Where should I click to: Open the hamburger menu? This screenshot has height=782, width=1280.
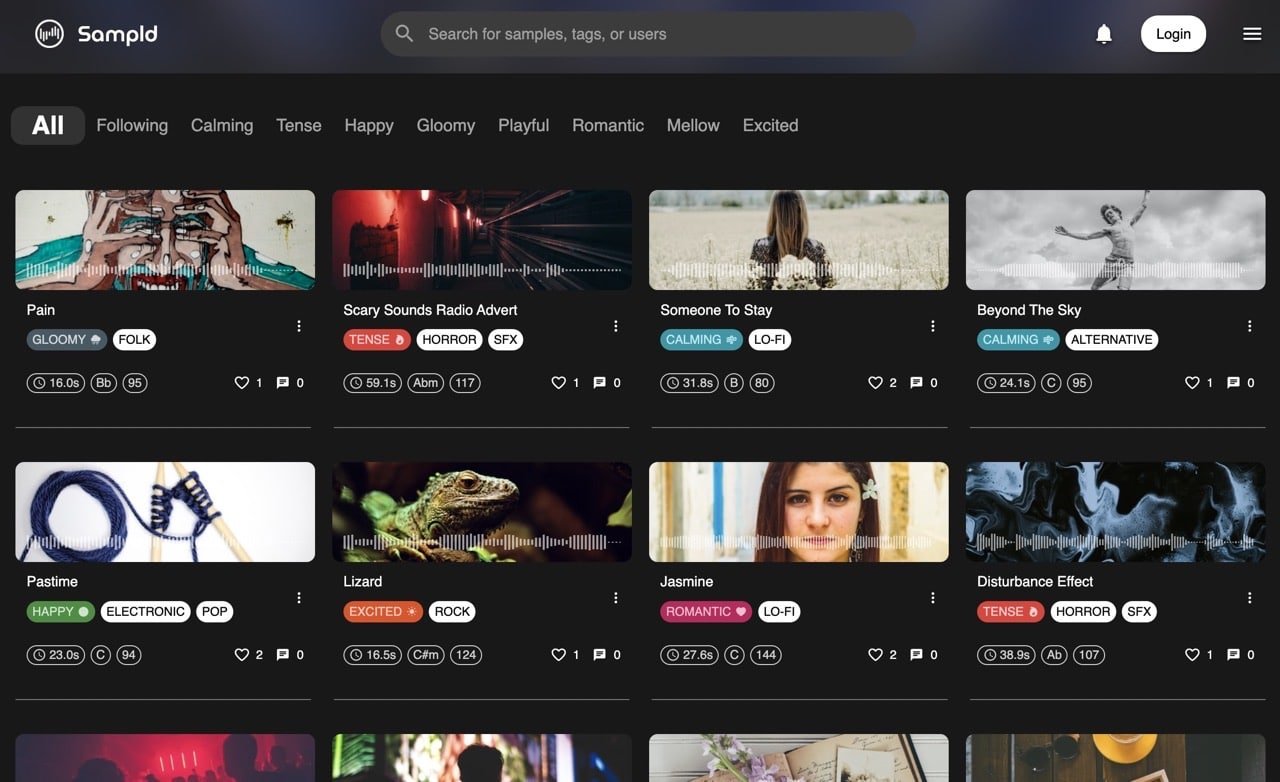pyautogui.click(x=1252, y=34)
